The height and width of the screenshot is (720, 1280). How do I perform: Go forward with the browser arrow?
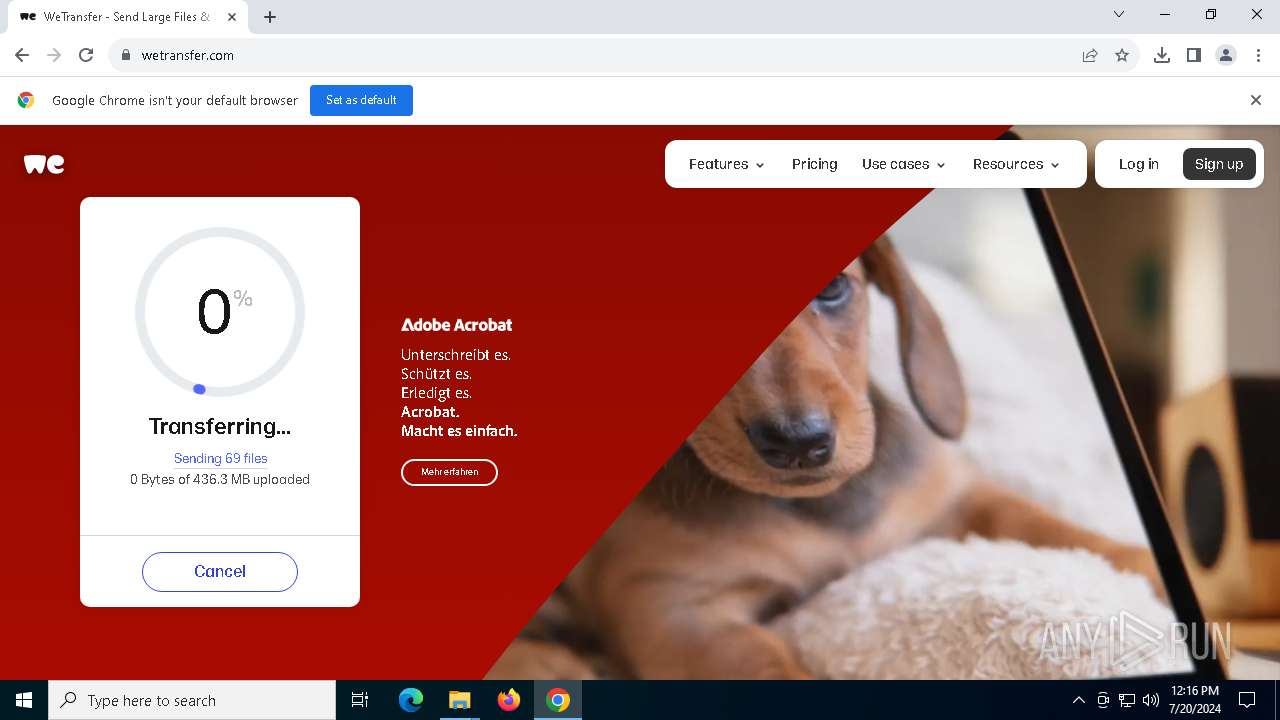point(54,55)
